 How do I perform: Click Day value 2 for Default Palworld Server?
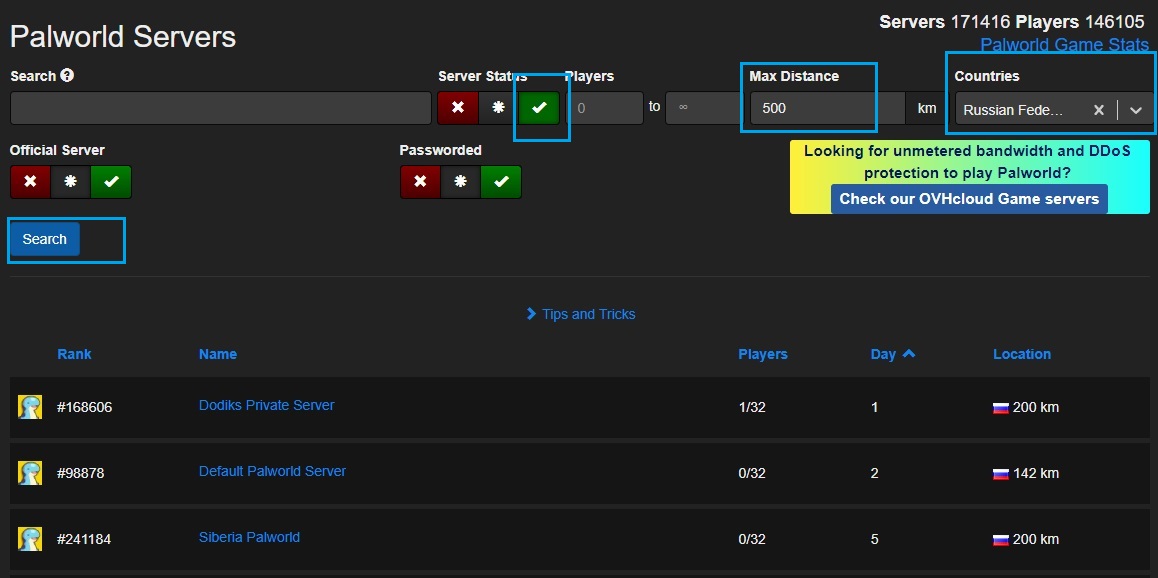[x=874, y=473]
